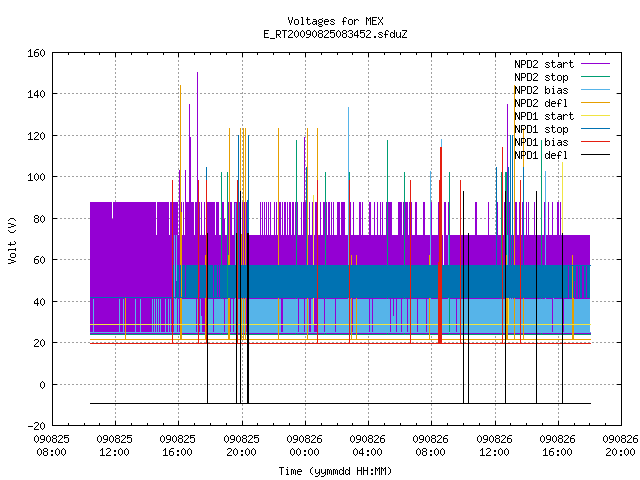Click the black NPD1 defl legend line
Screen dimensions: 640x480
tap(595, 155)
